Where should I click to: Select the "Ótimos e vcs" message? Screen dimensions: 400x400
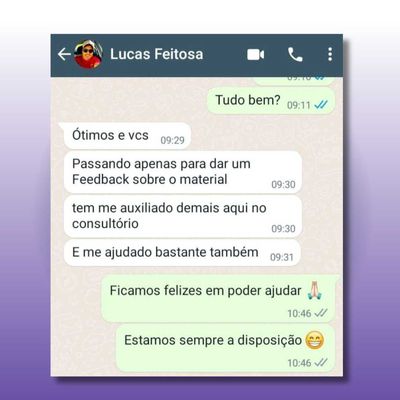pyautogui.click(x=127, y=136)
